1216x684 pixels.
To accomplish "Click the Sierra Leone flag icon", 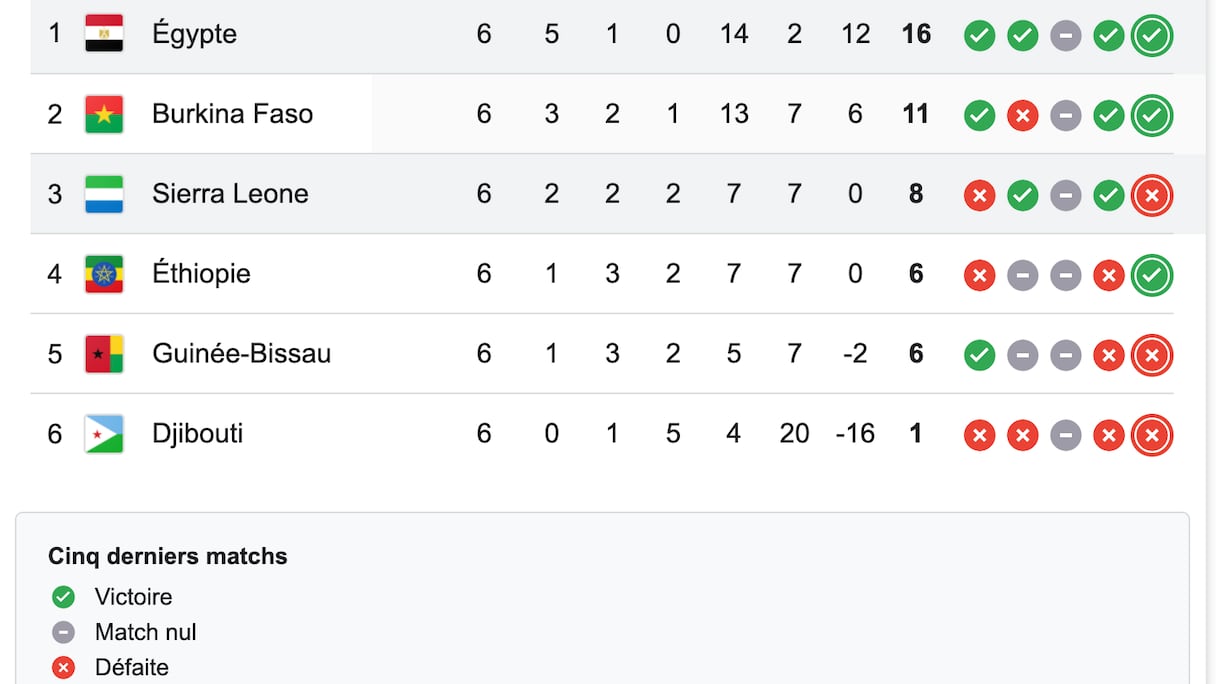I will click(x=104, y=194).
